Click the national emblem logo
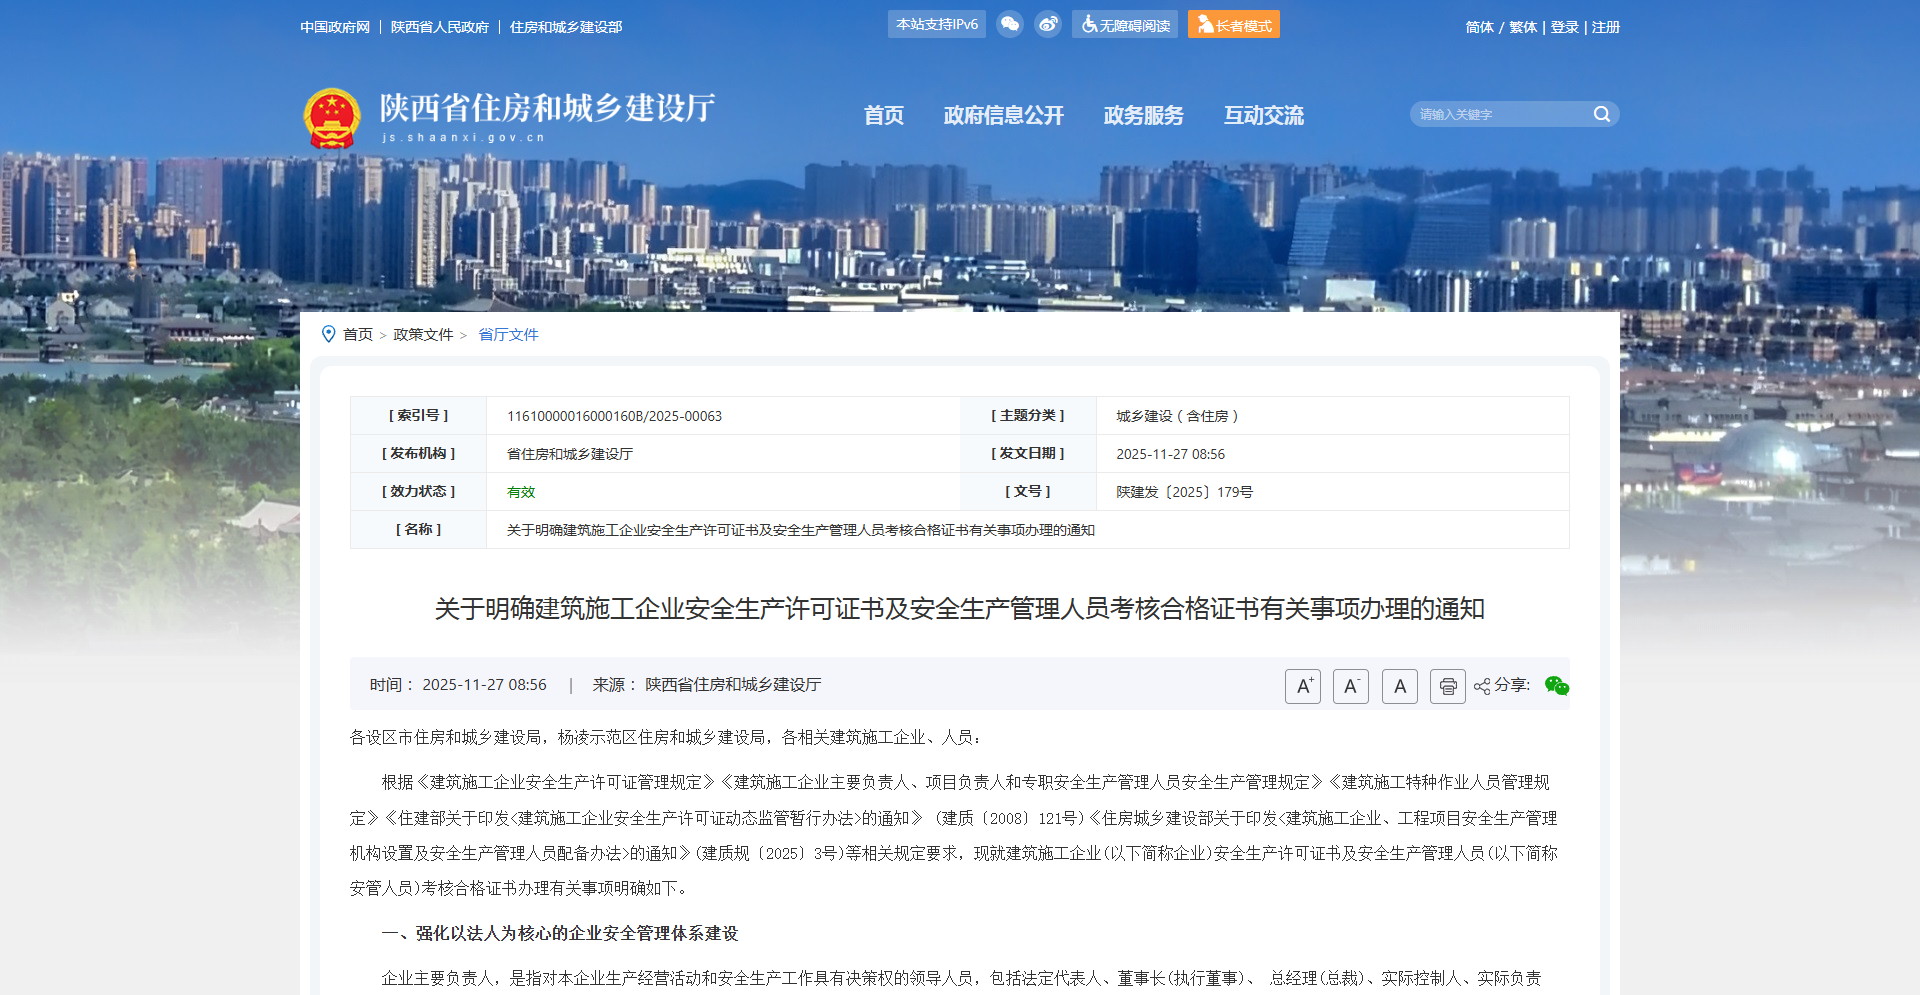Viewport: 1920px width, 995px height. (x=332, y=118)
